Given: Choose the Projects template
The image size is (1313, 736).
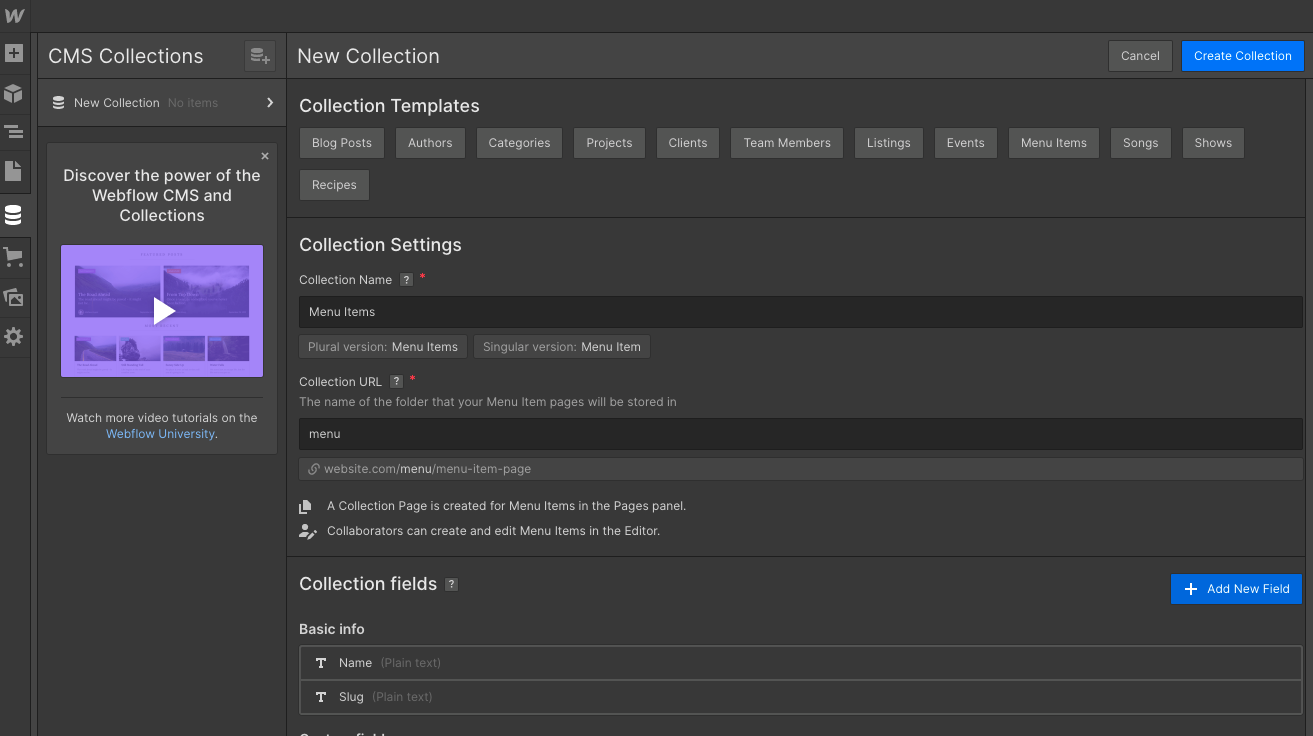Looking at the screenshot, I should (609, 143).
